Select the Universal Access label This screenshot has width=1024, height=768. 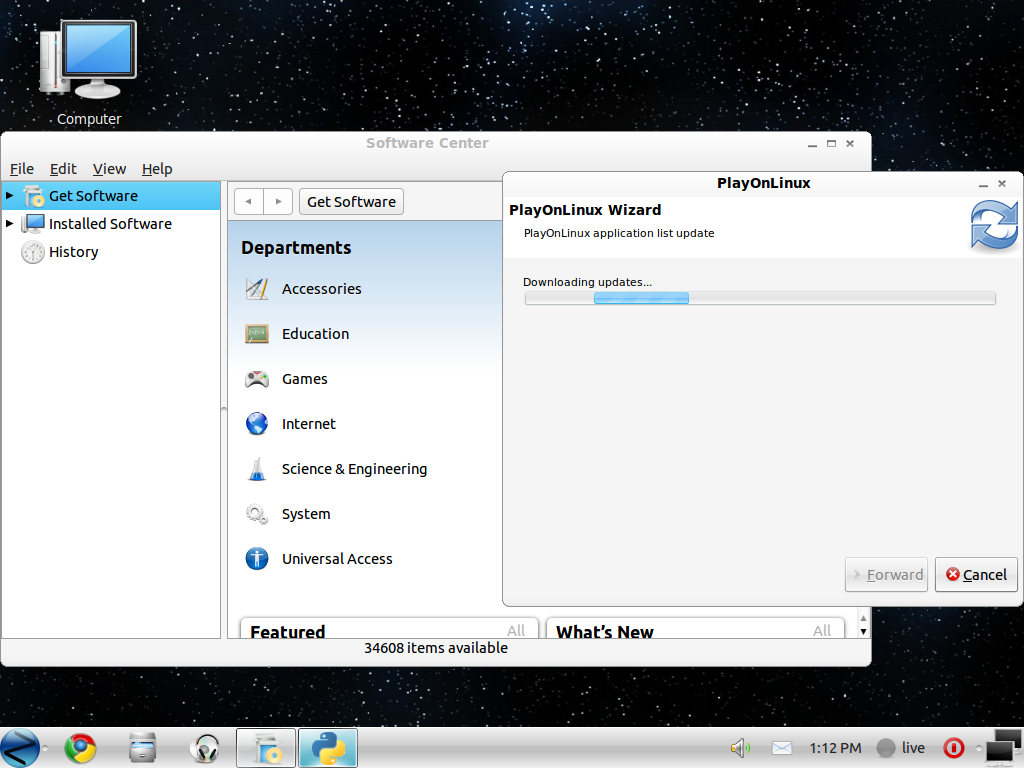click(337, 559)
